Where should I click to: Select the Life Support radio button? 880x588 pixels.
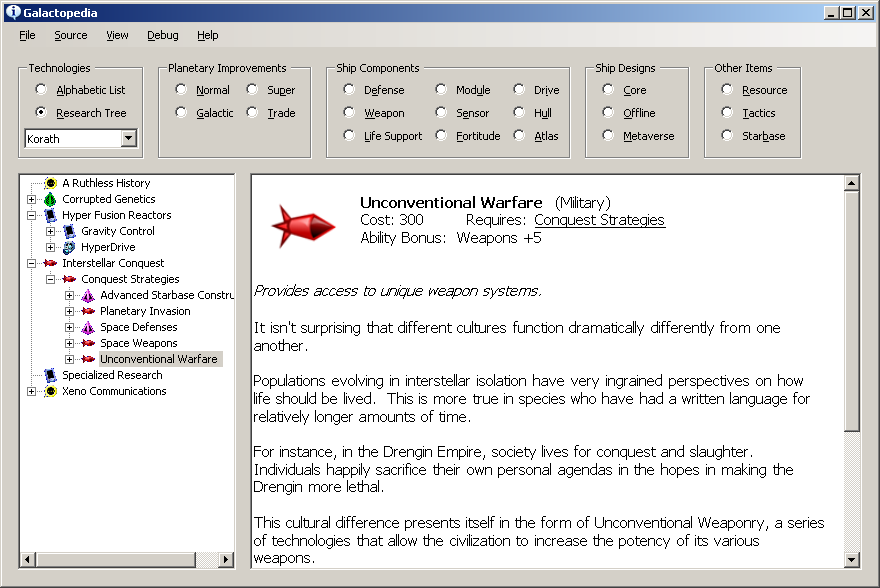pos(349,135)
